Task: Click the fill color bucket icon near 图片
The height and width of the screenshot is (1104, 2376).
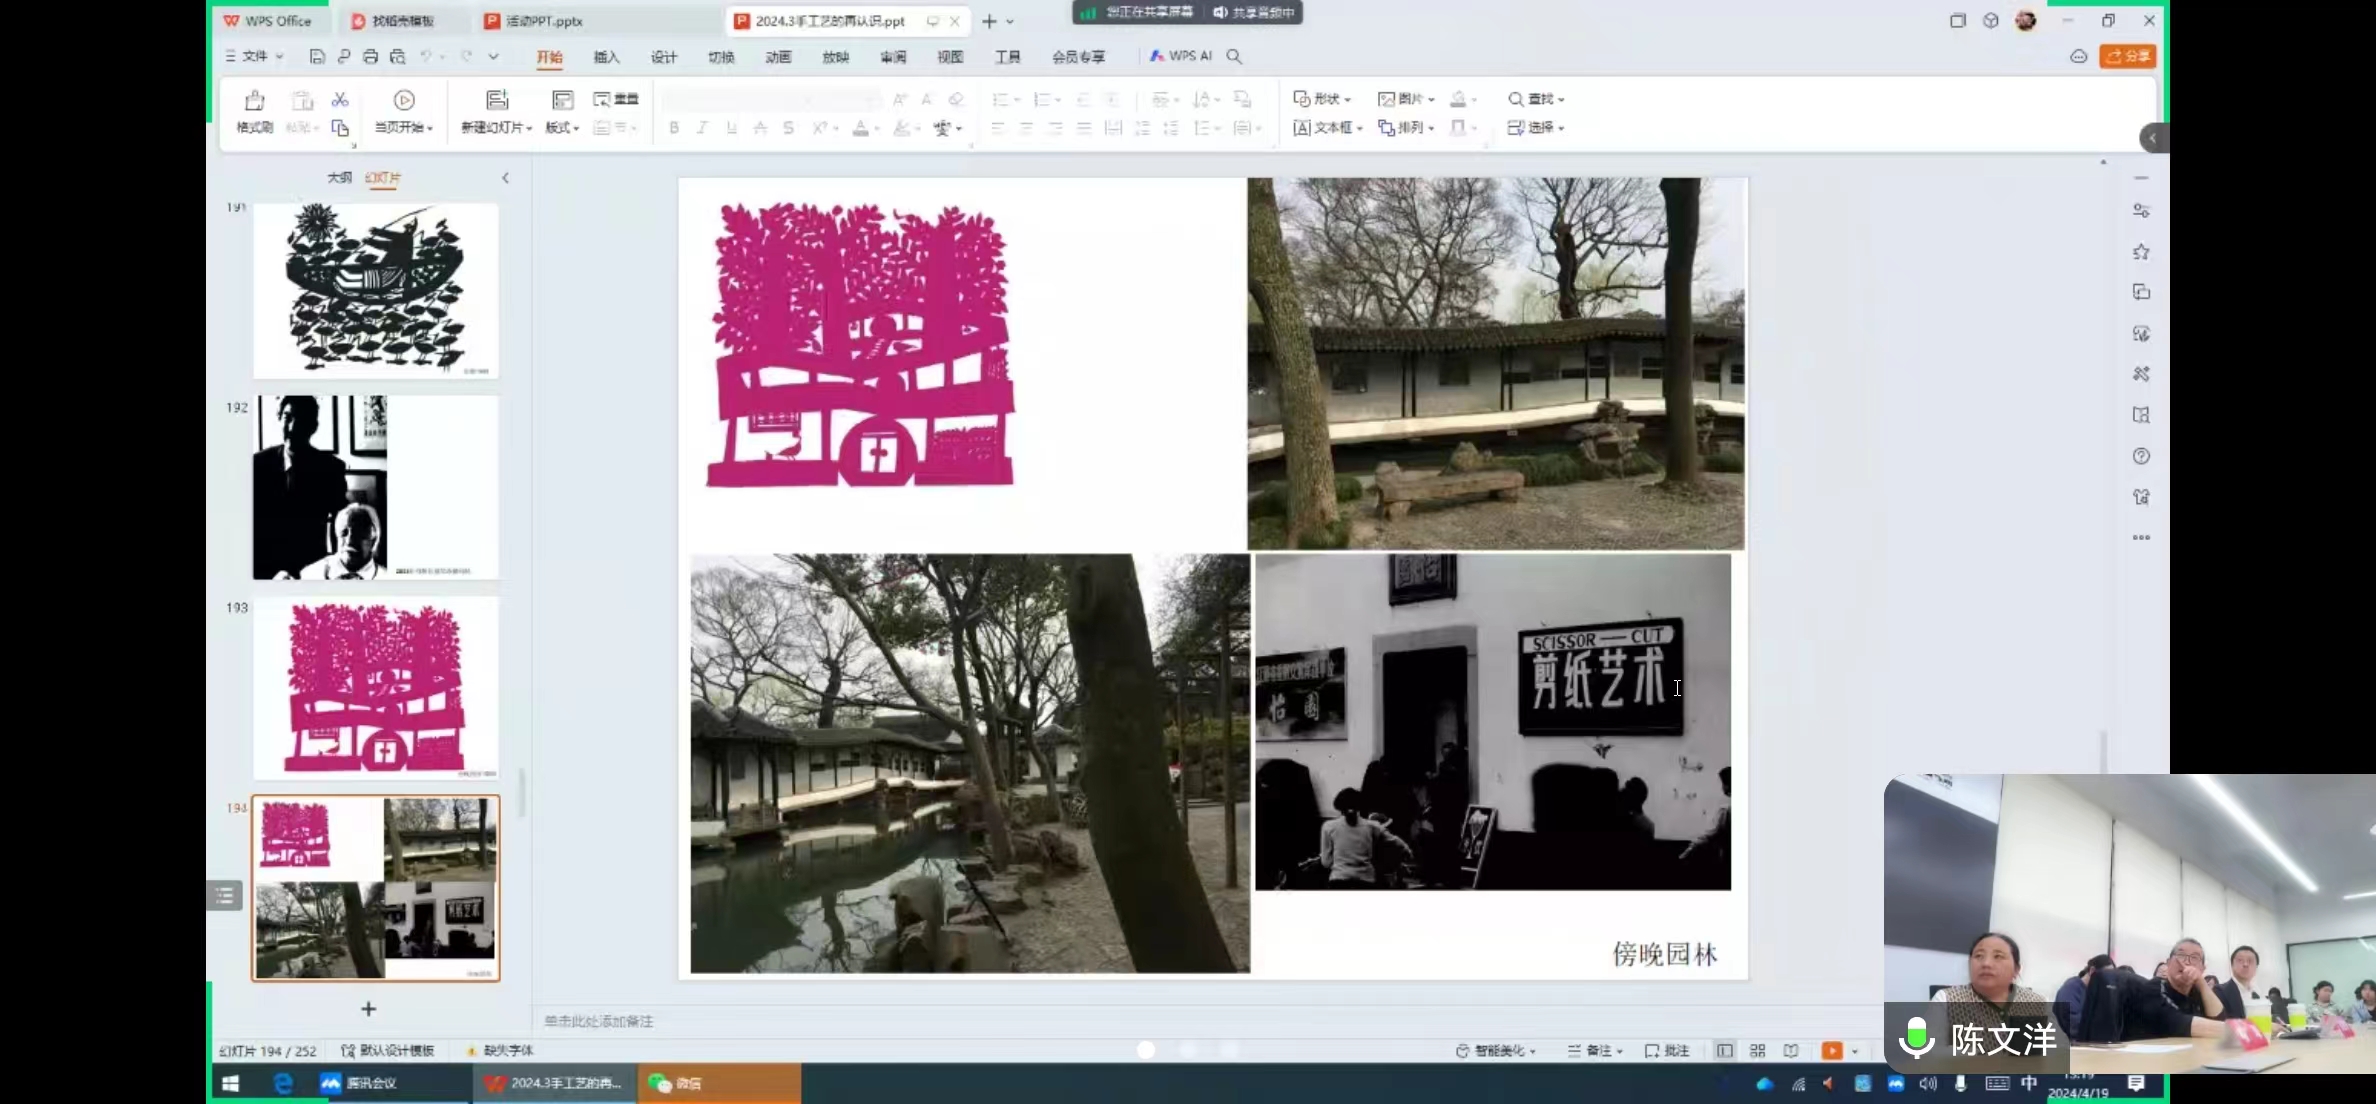Action: [1459, 99]
